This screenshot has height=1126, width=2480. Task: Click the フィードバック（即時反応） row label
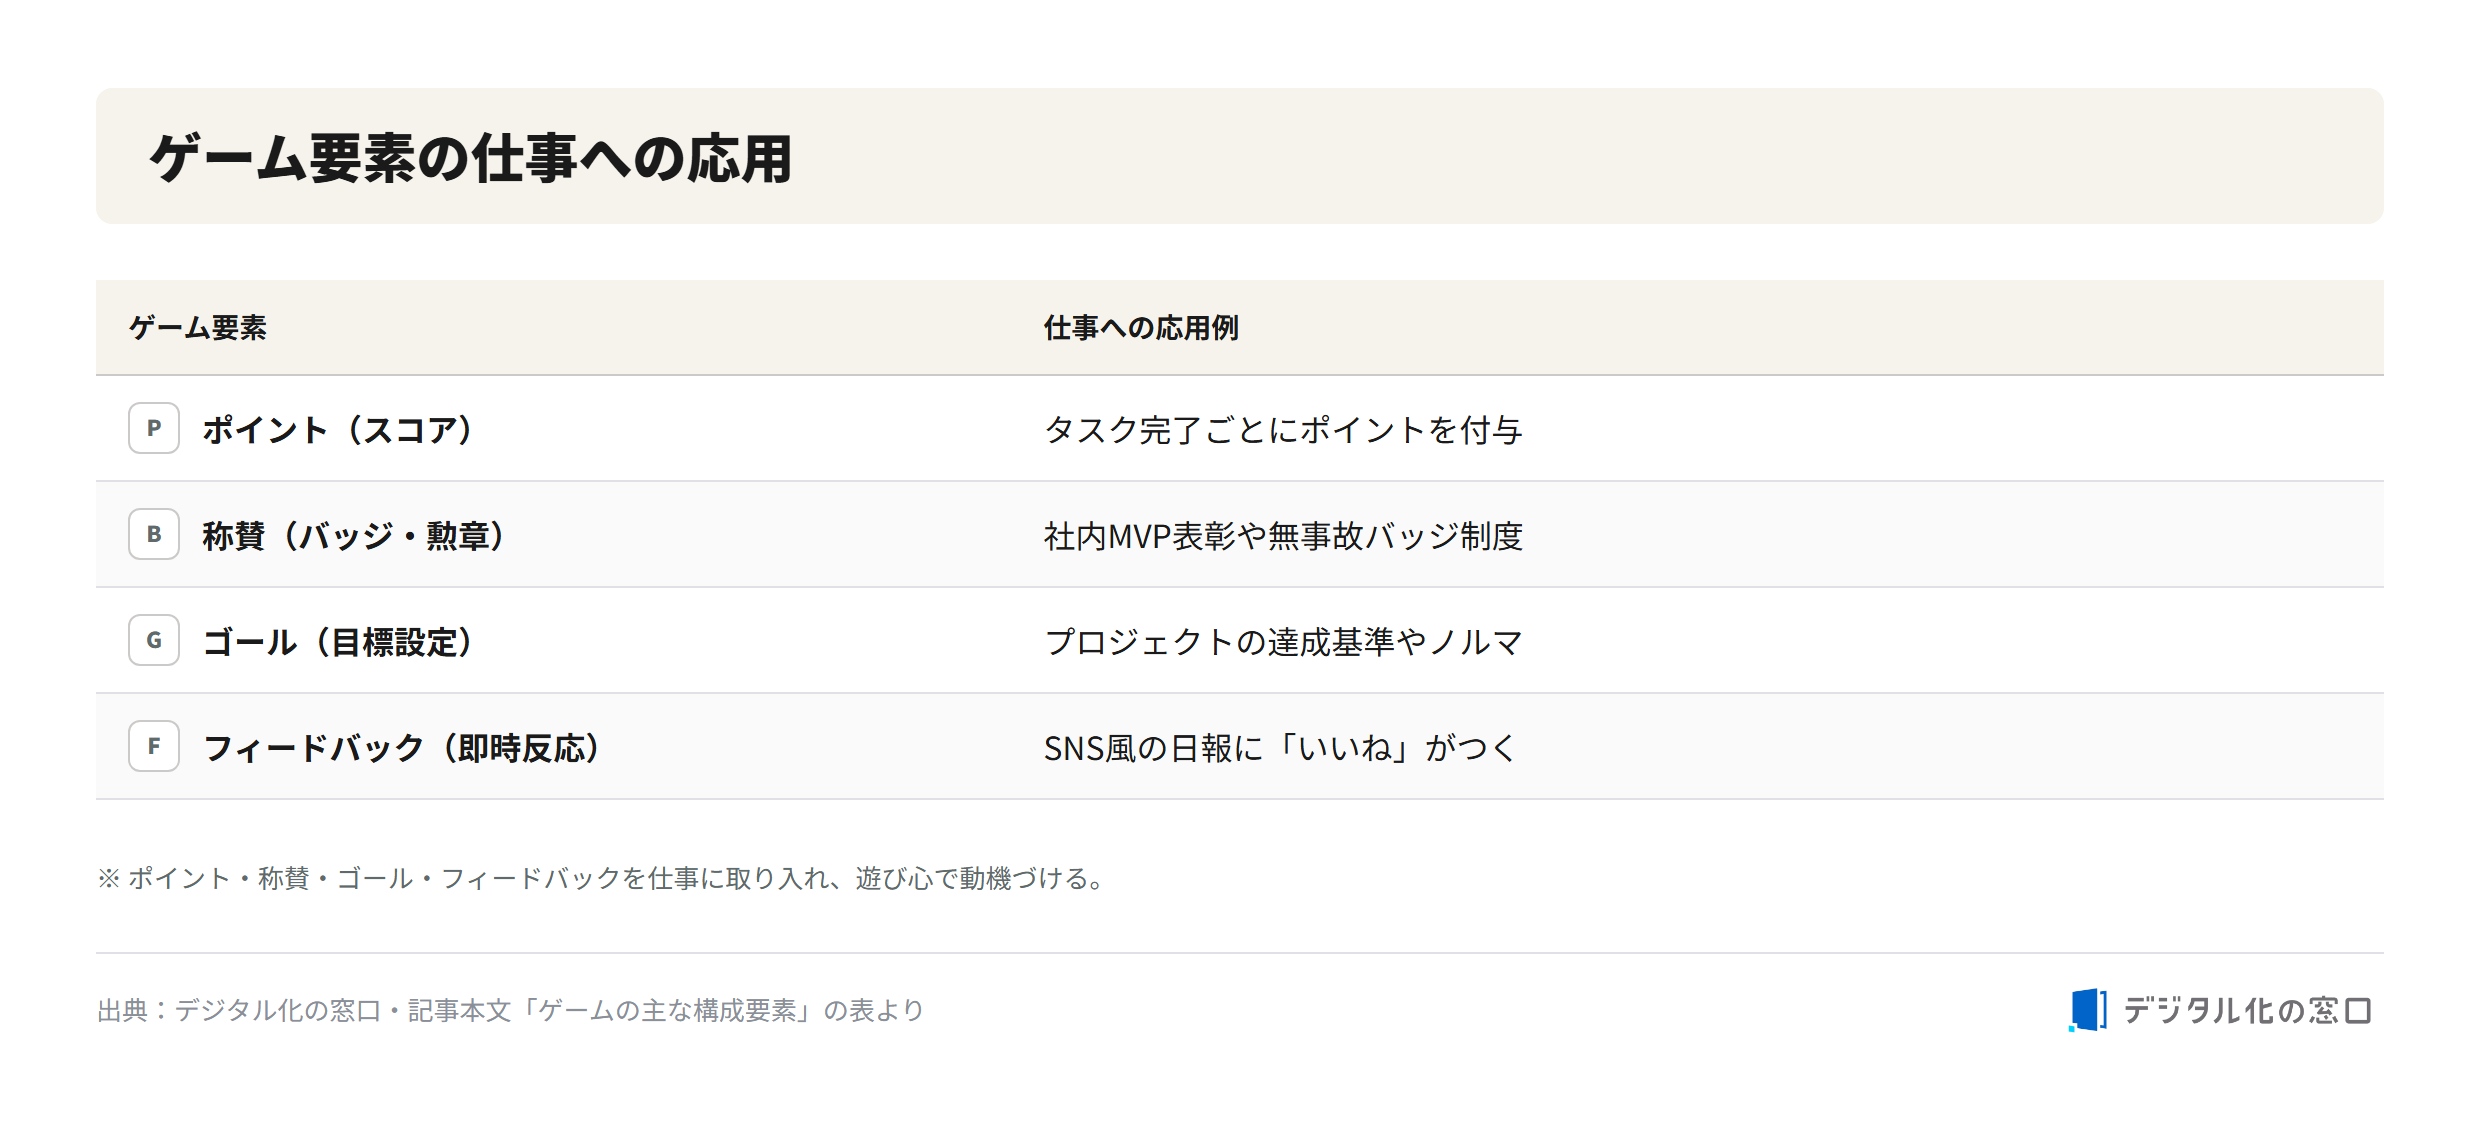tap(401, 748)
